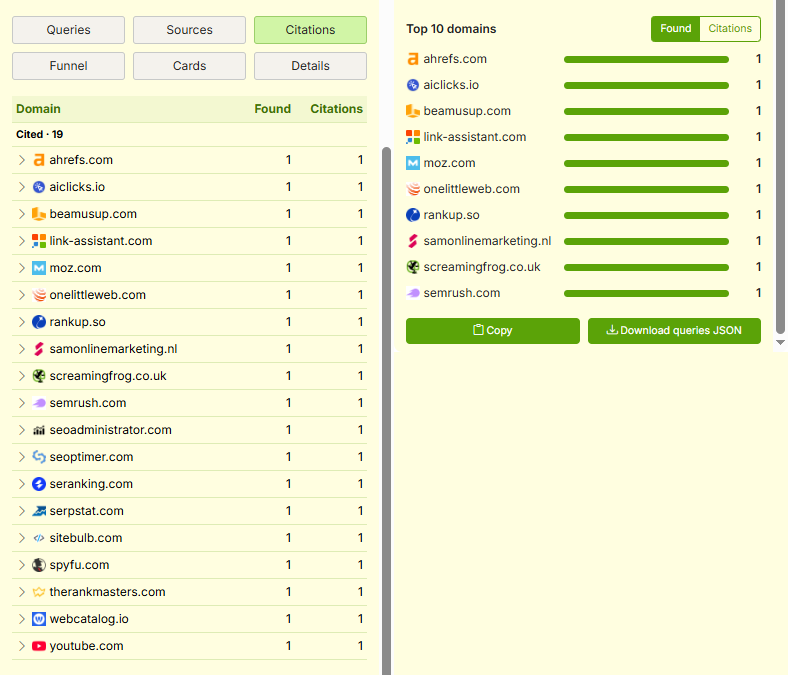The image size is (788, 675).
Task: Click the rankup.so favicon in domain table
Action: click(39, 322)
